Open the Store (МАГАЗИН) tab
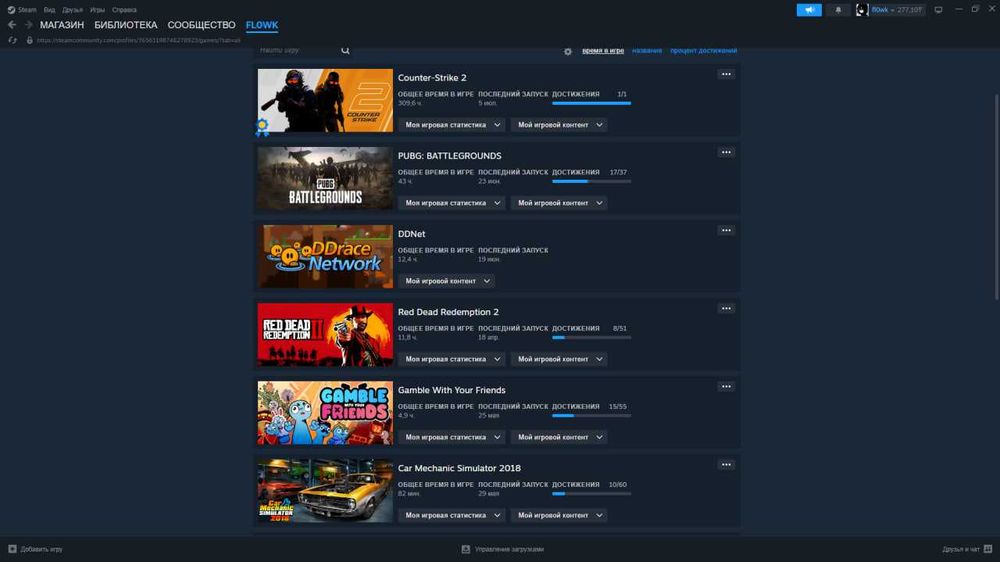Image resolution: width=1000 pixels, height=562 pixels. (x=62, y=25)
